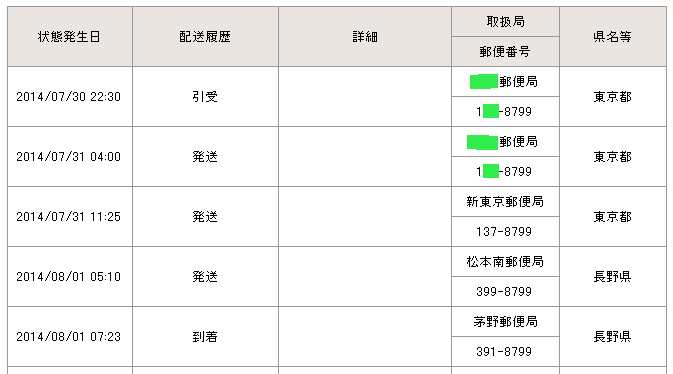
Task: Click the 2014/08/01 07:23 date cell
Action: click(70, 337)
